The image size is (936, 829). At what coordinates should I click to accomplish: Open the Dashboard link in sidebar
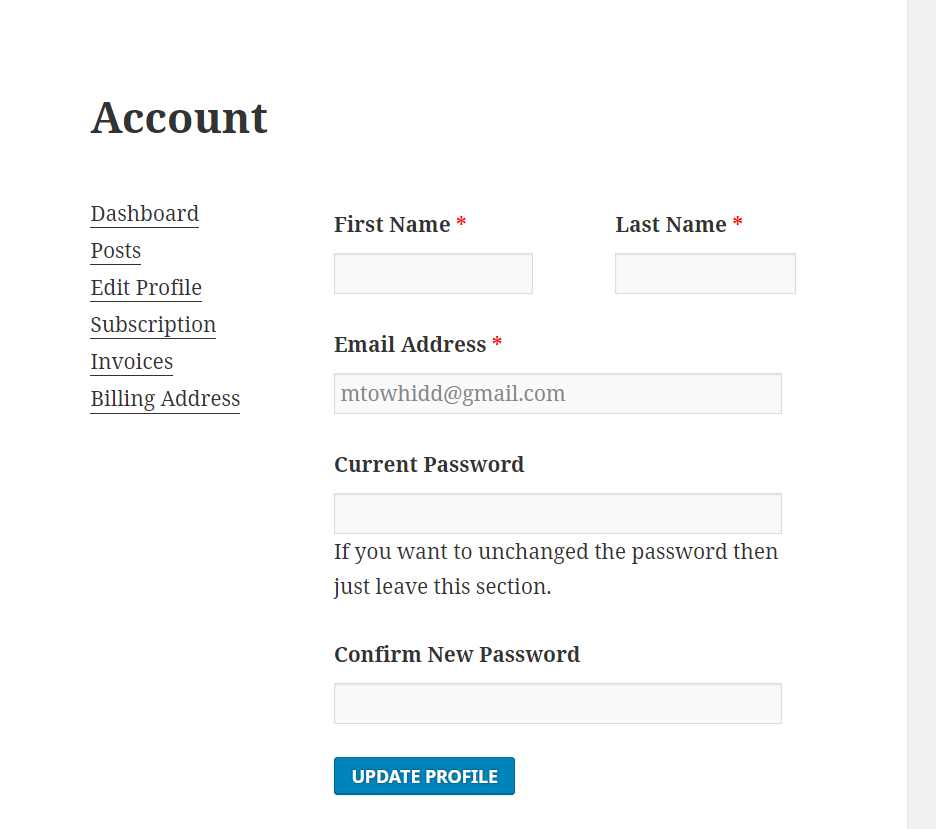tap(144, 214)
